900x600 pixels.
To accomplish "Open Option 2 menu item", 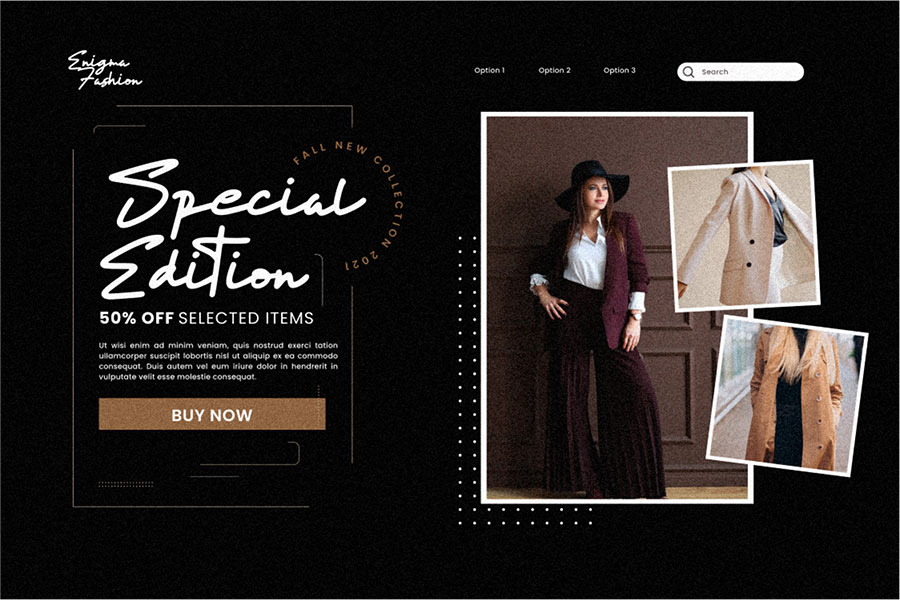I will tap(554, 70).
